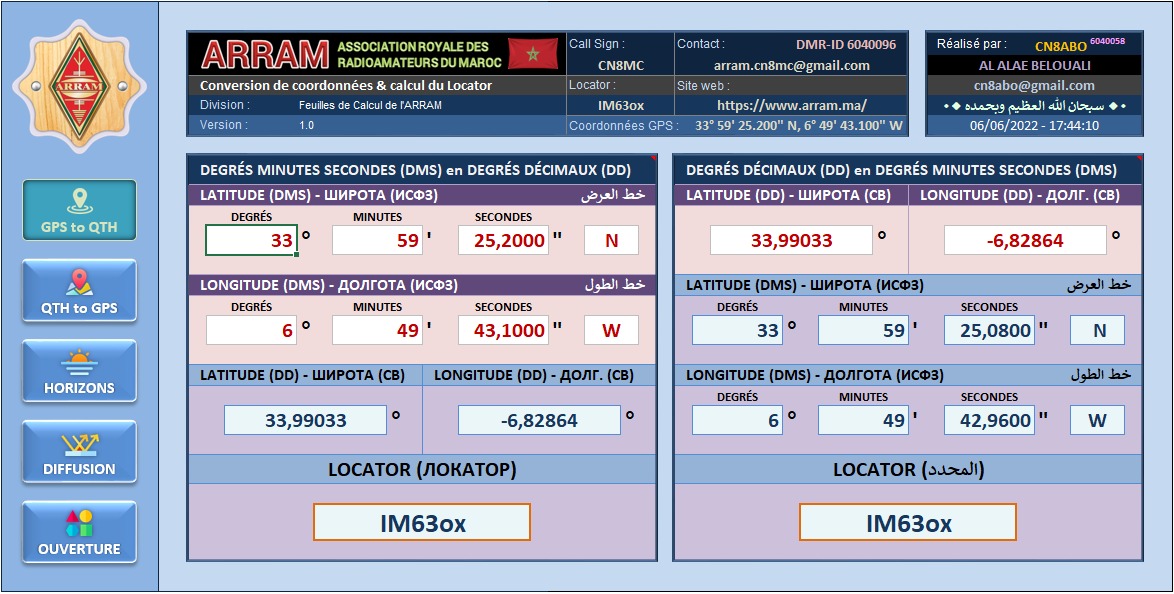The image size is (1174, 594).
Task: Select latitude degrees field in DMS-to-DD panel
Action: click(252, 240)
